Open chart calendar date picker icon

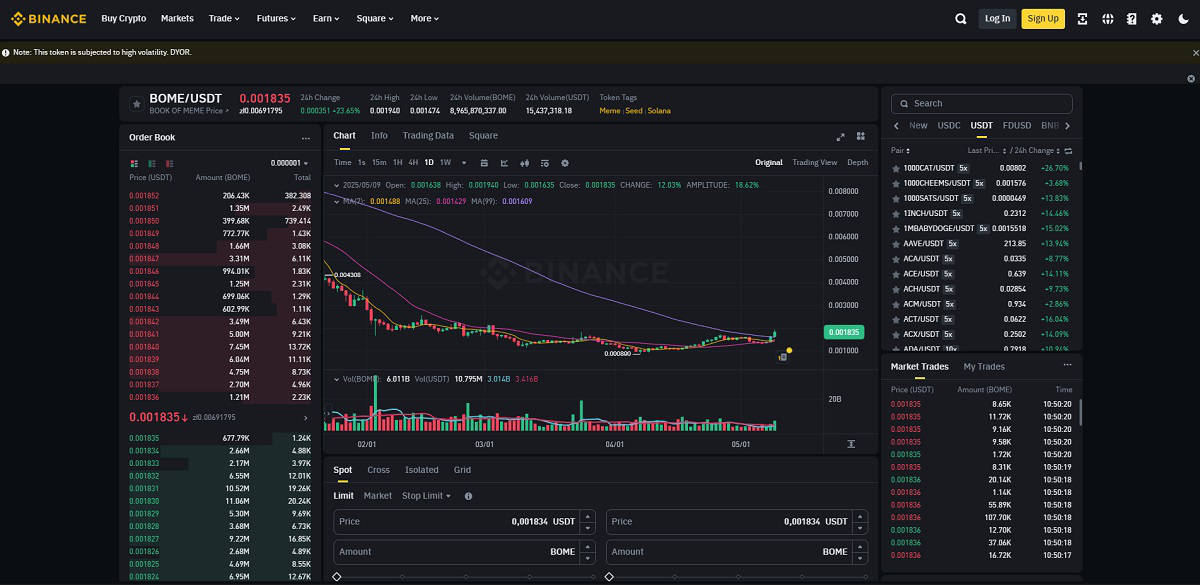tap(484, 162)
